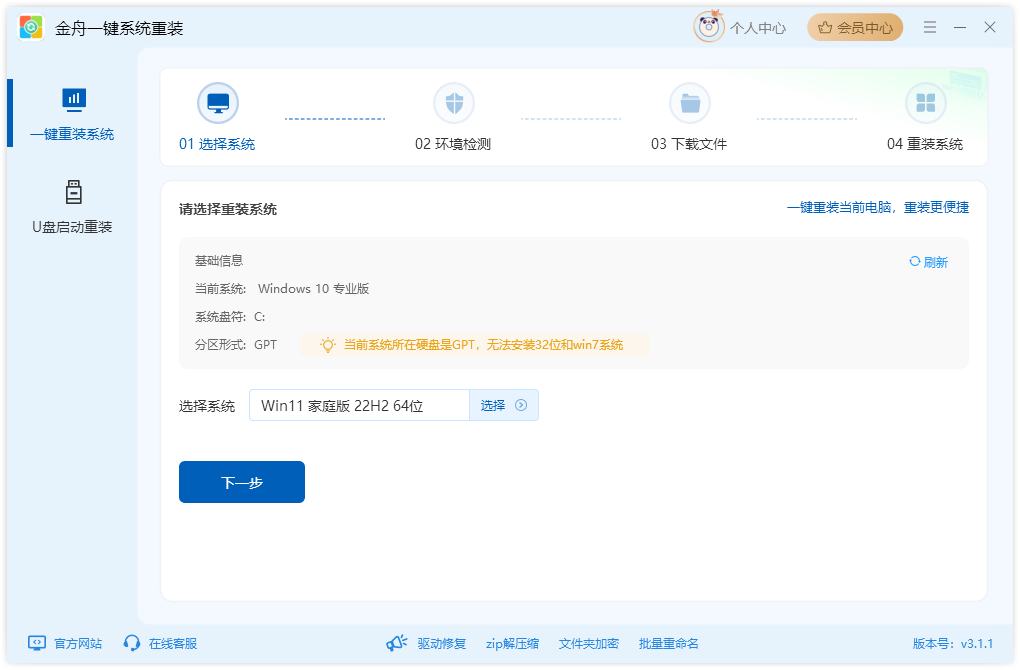
Task: Click the 03 下载文件 step label
Action: (x=689, y=144)
